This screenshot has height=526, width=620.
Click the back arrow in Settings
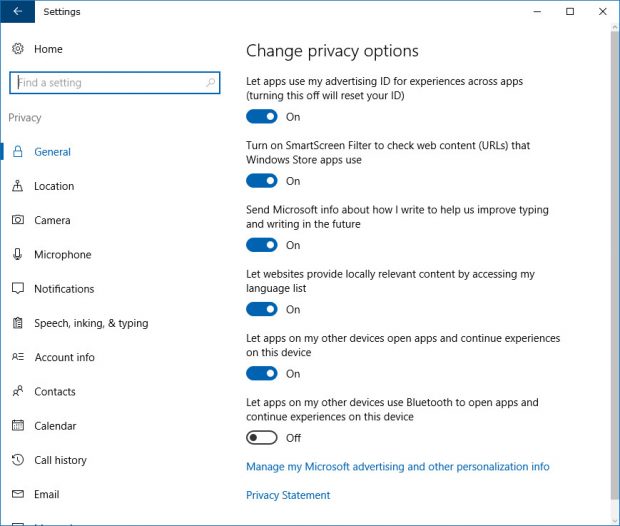[17, 11]
